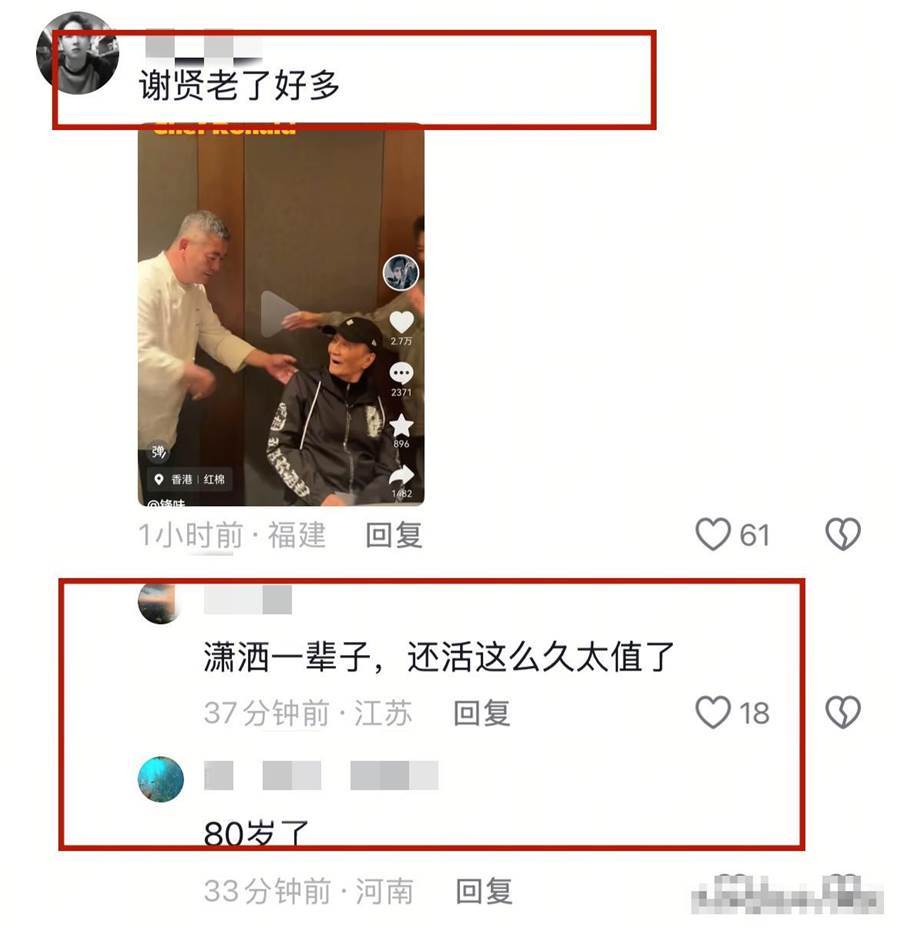
Task: Open the video author's round avatar
Action: click(x=401, y=273)
